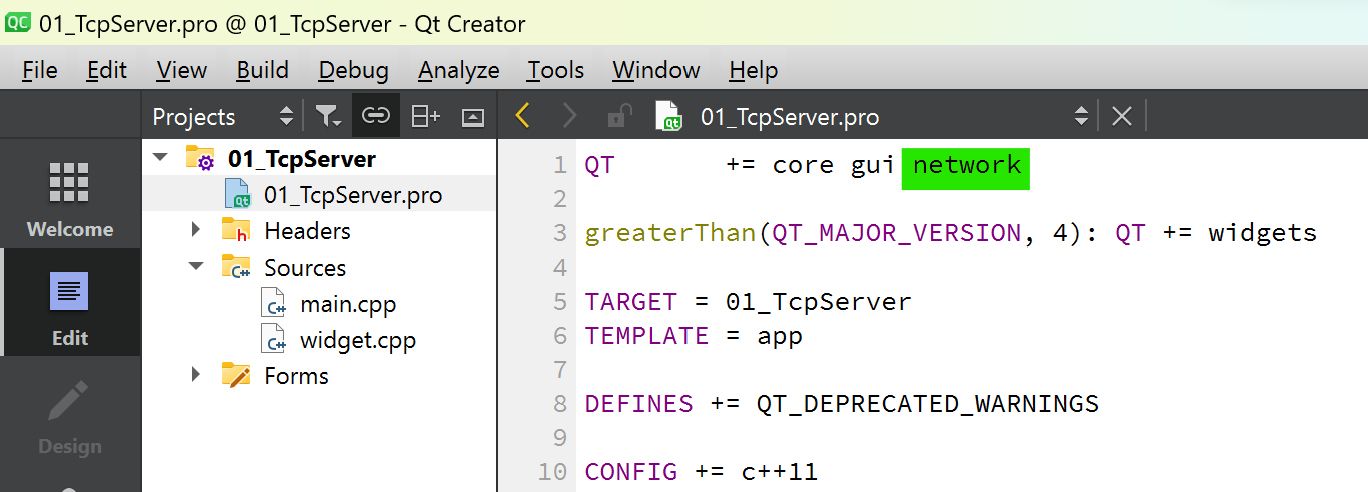Expand the Forms folder
Image resolution: width=1368 pixels, height=492 pixels.
pos(196,375)
